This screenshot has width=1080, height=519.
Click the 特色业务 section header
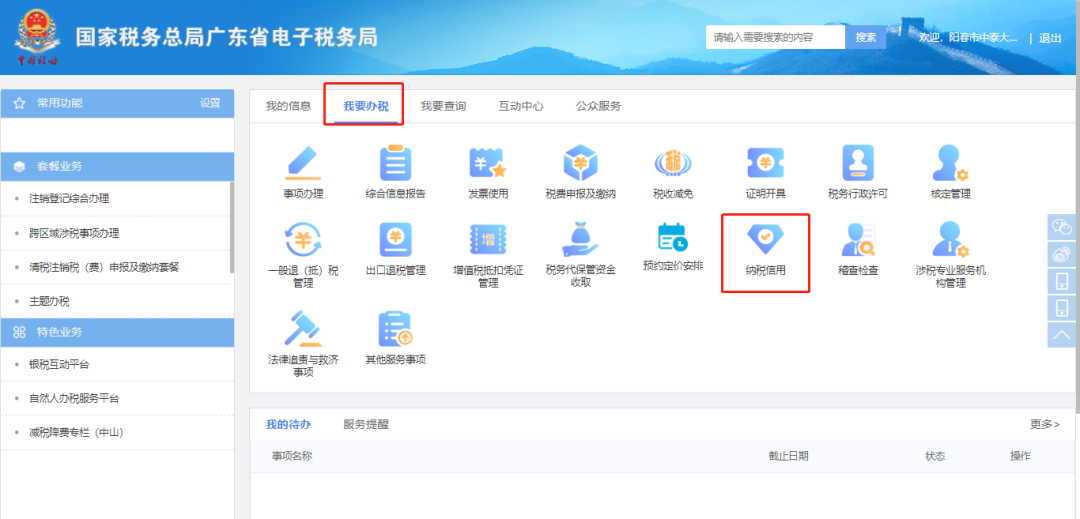point(117,332)
